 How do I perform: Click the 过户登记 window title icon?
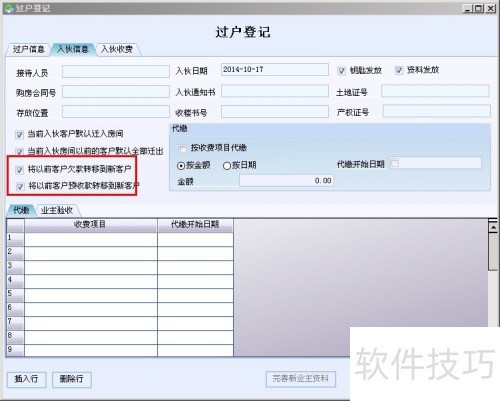(8, 8)
